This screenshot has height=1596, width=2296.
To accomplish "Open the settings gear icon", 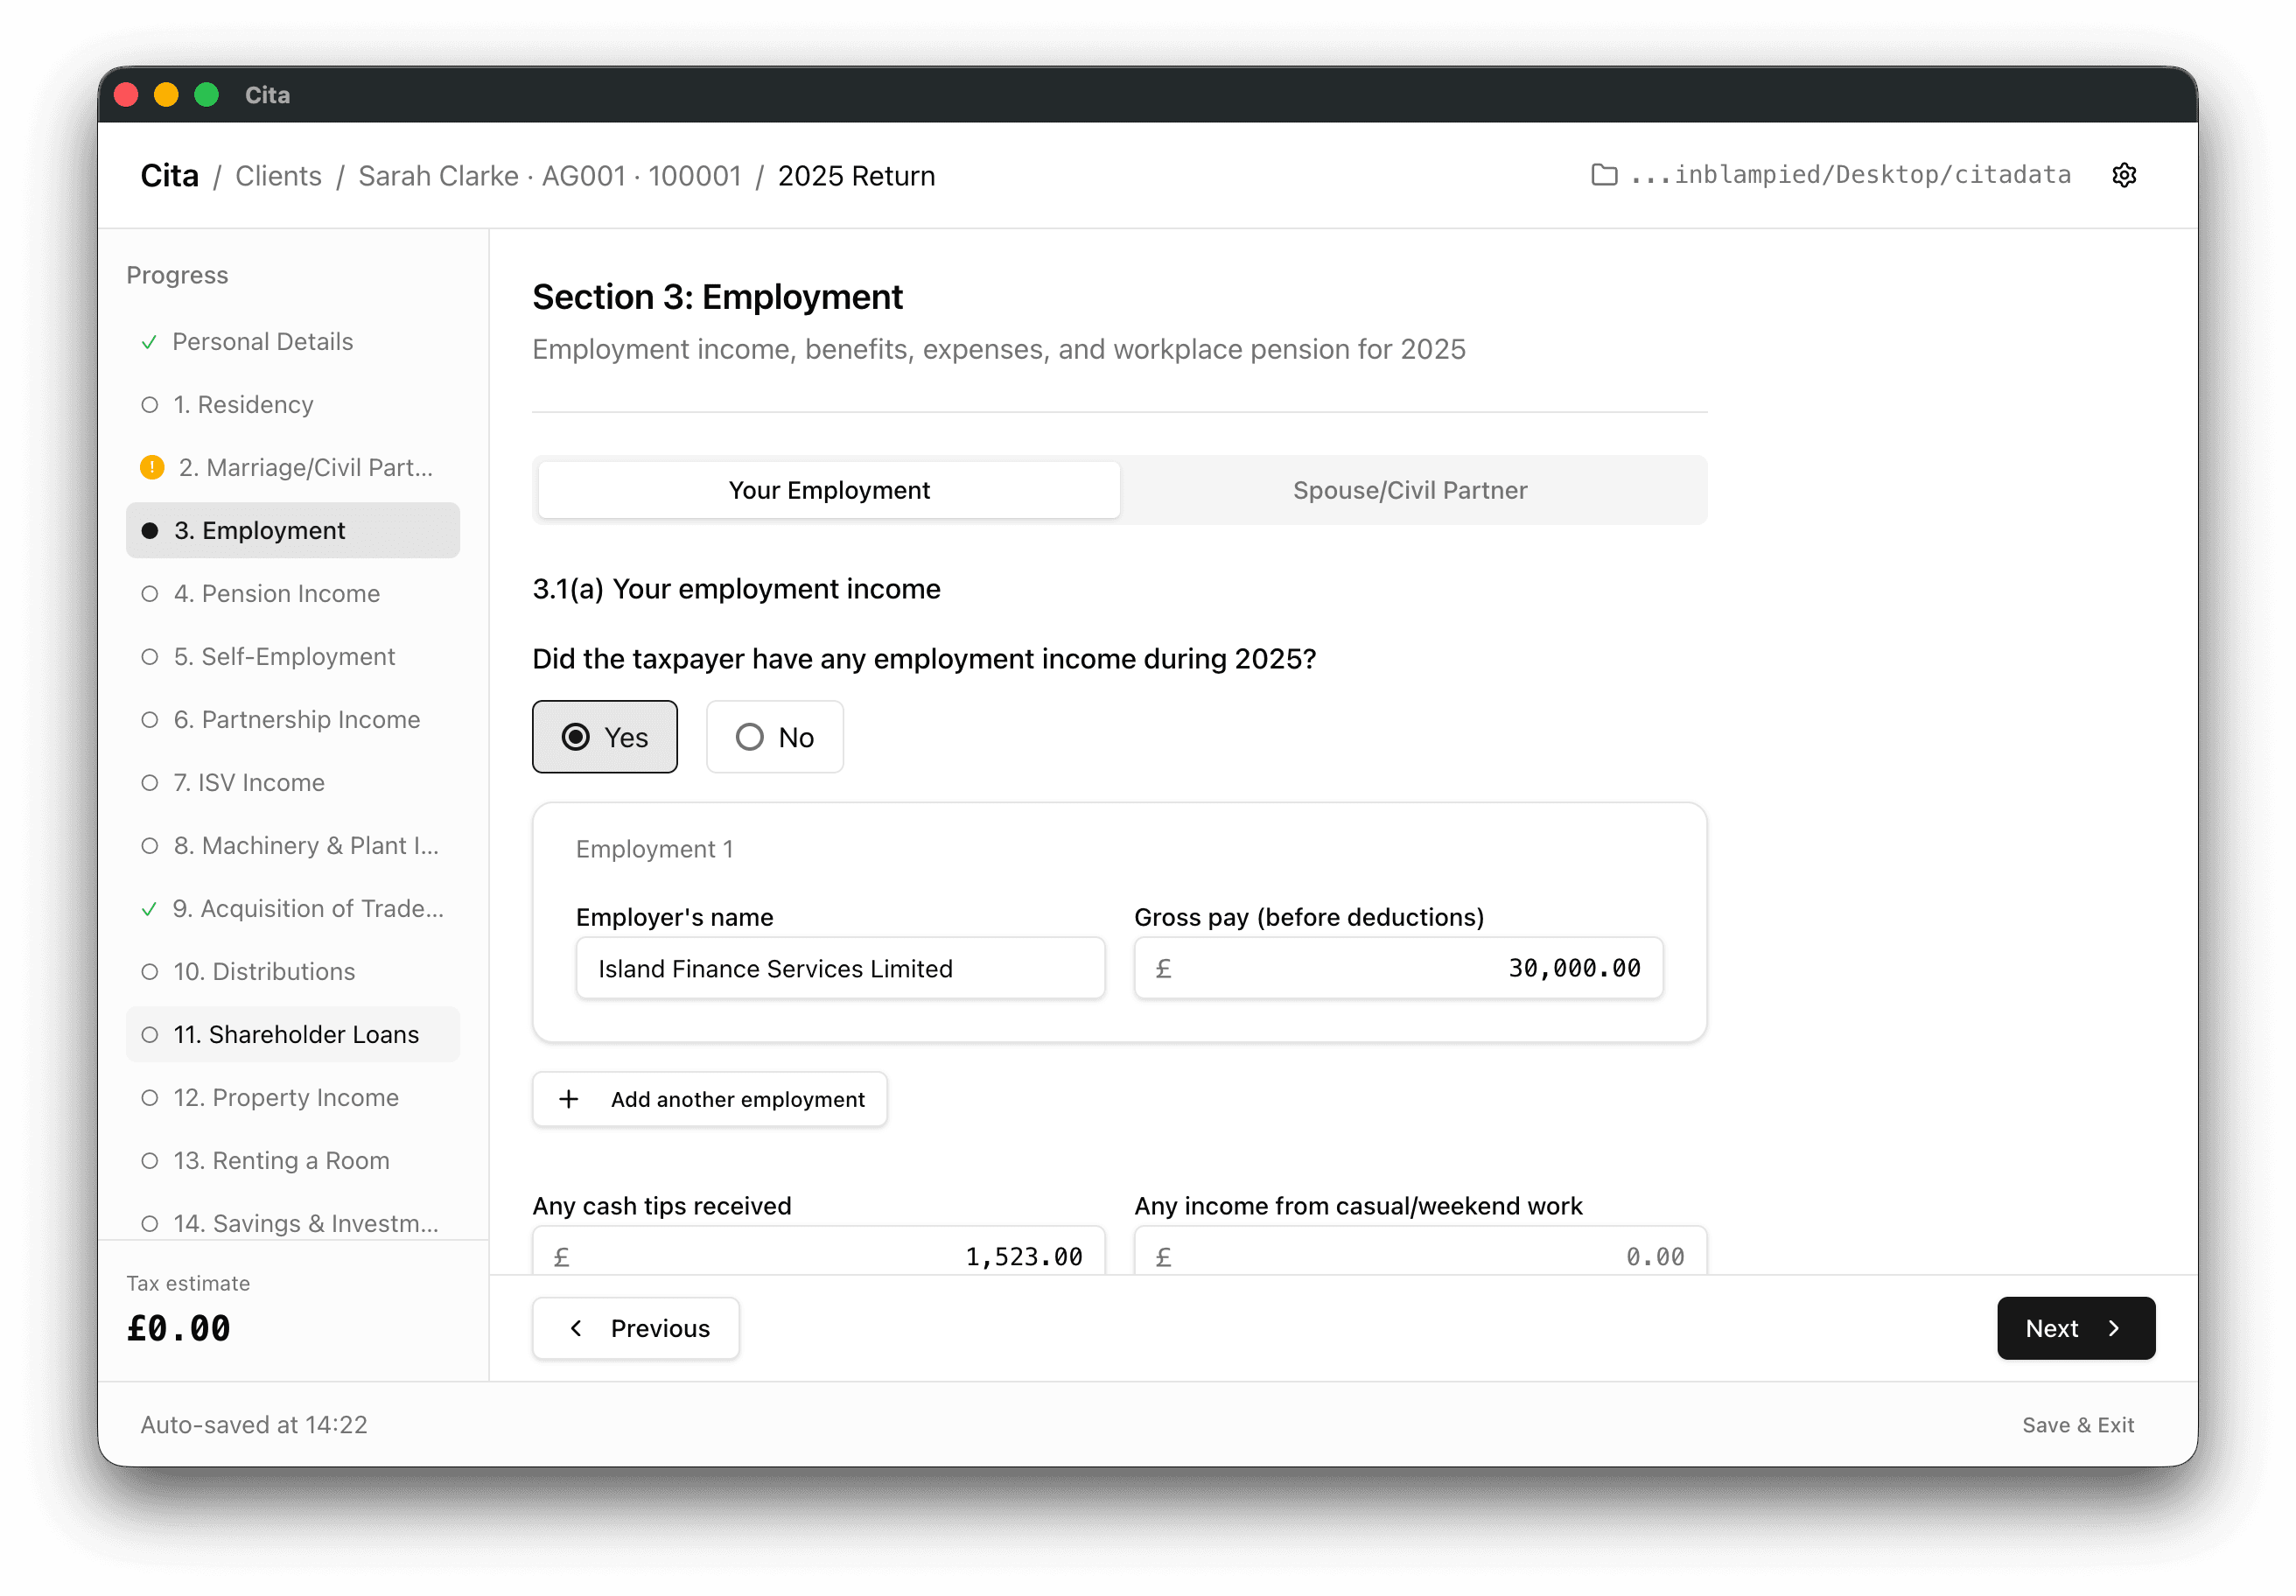I will (x=2123, y=175).
